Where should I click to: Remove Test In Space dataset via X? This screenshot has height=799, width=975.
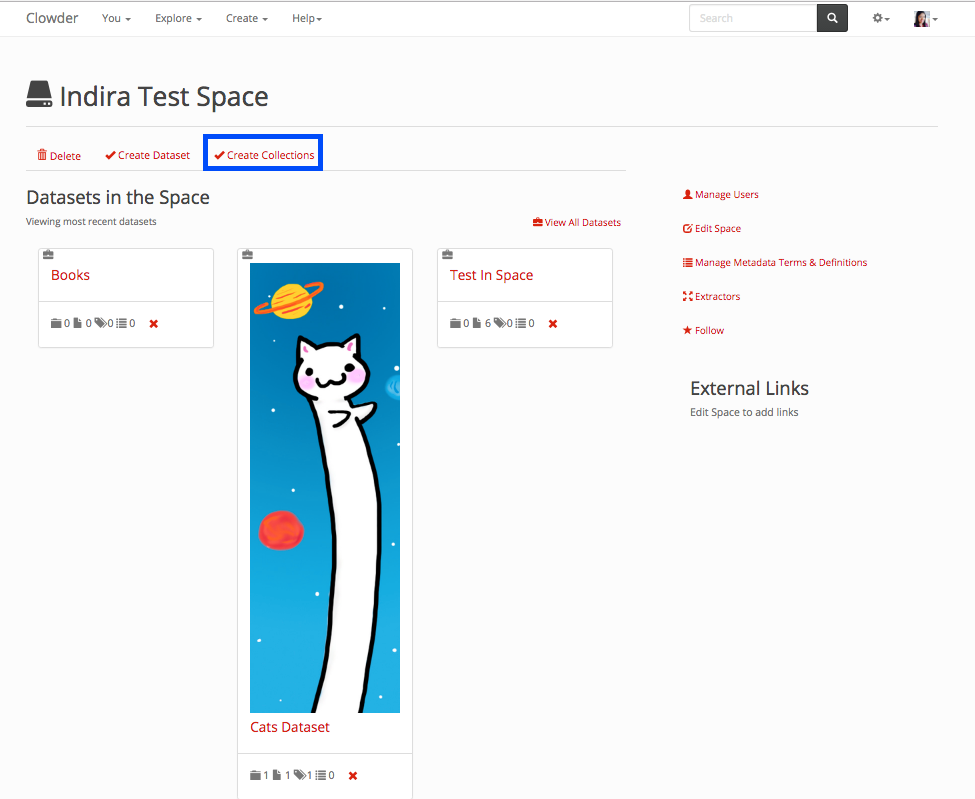click(553, 324)
